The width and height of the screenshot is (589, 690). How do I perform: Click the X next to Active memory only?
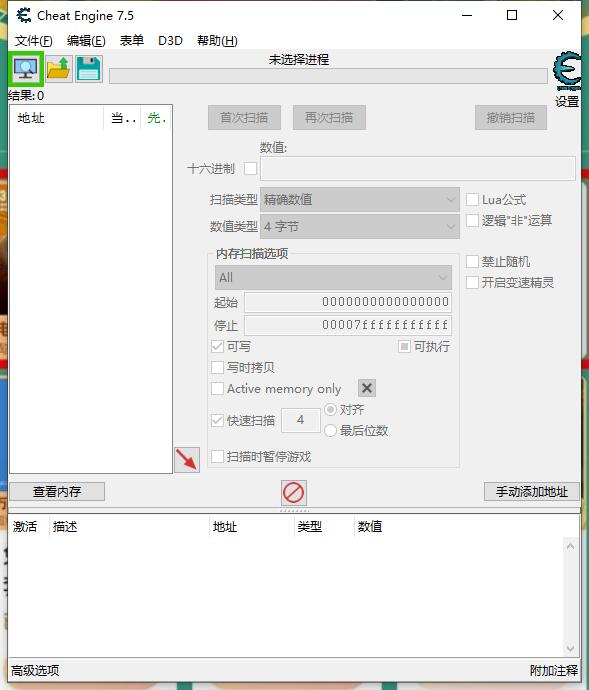[x=367, y=388]
